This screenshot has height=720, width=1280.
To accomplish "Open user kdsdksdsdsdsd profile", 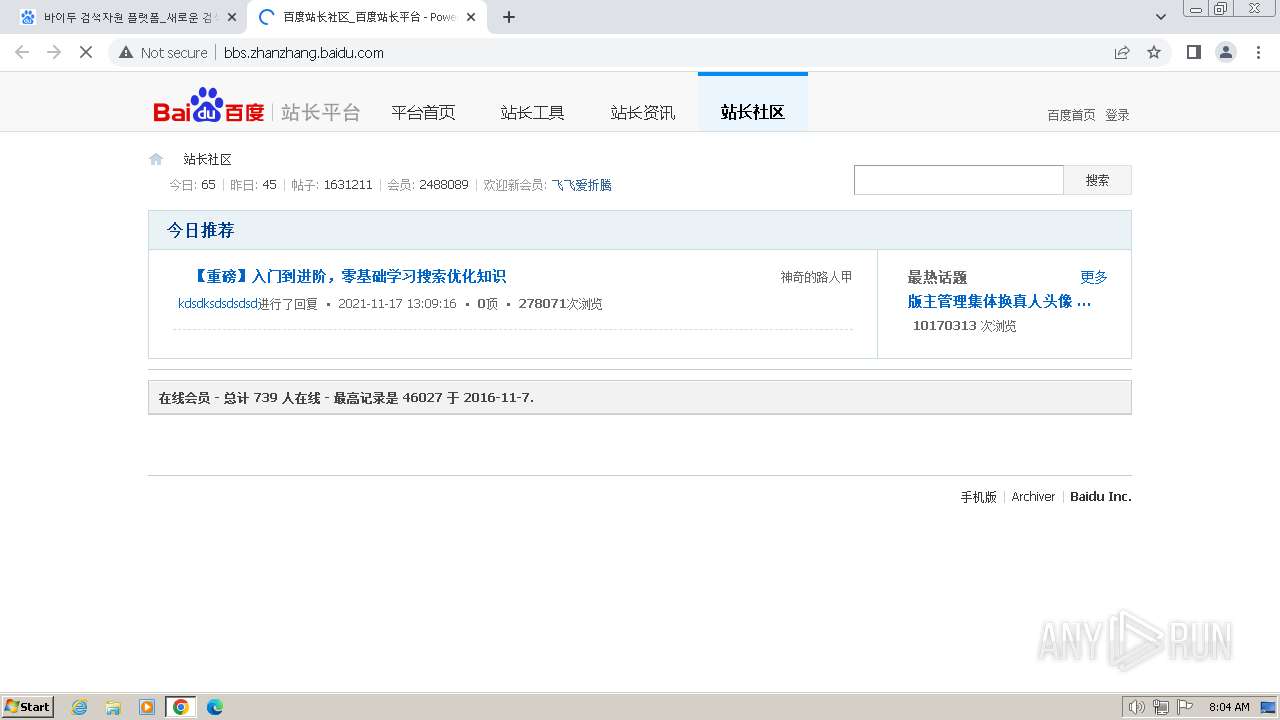I will 218,304.
